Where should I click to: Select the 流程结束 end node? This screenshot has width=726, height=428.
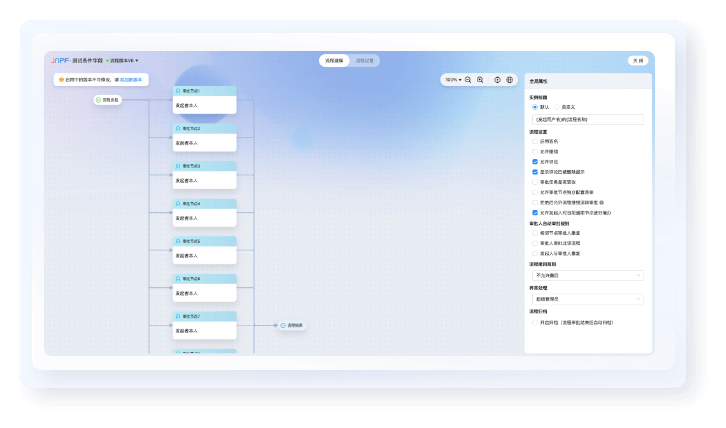(x=292, y=326)
